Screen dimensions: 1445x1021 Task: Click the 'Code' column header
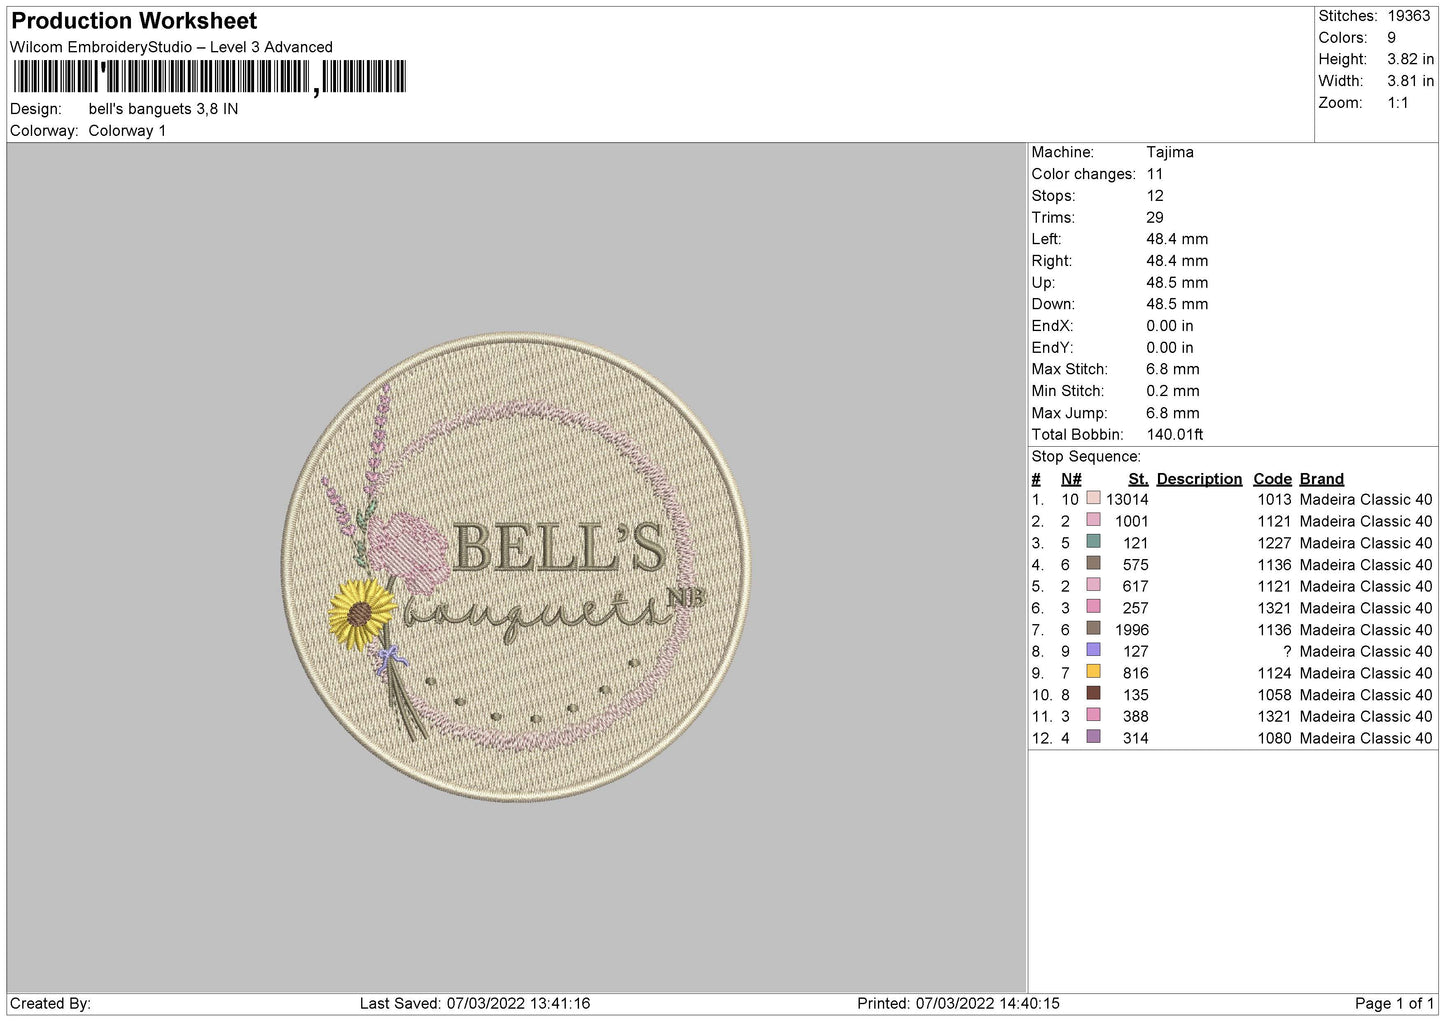click(x=1272, y=479)
